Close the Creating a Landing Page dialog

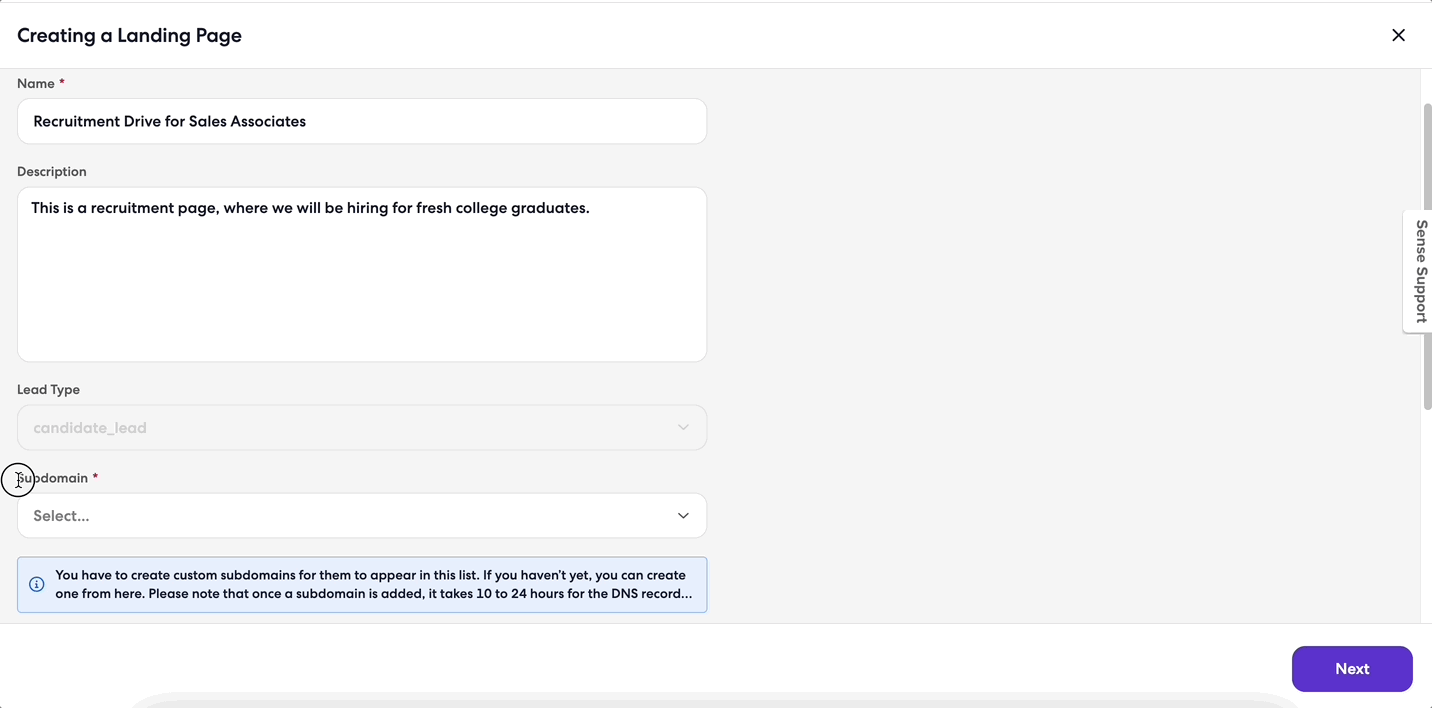1398,35
